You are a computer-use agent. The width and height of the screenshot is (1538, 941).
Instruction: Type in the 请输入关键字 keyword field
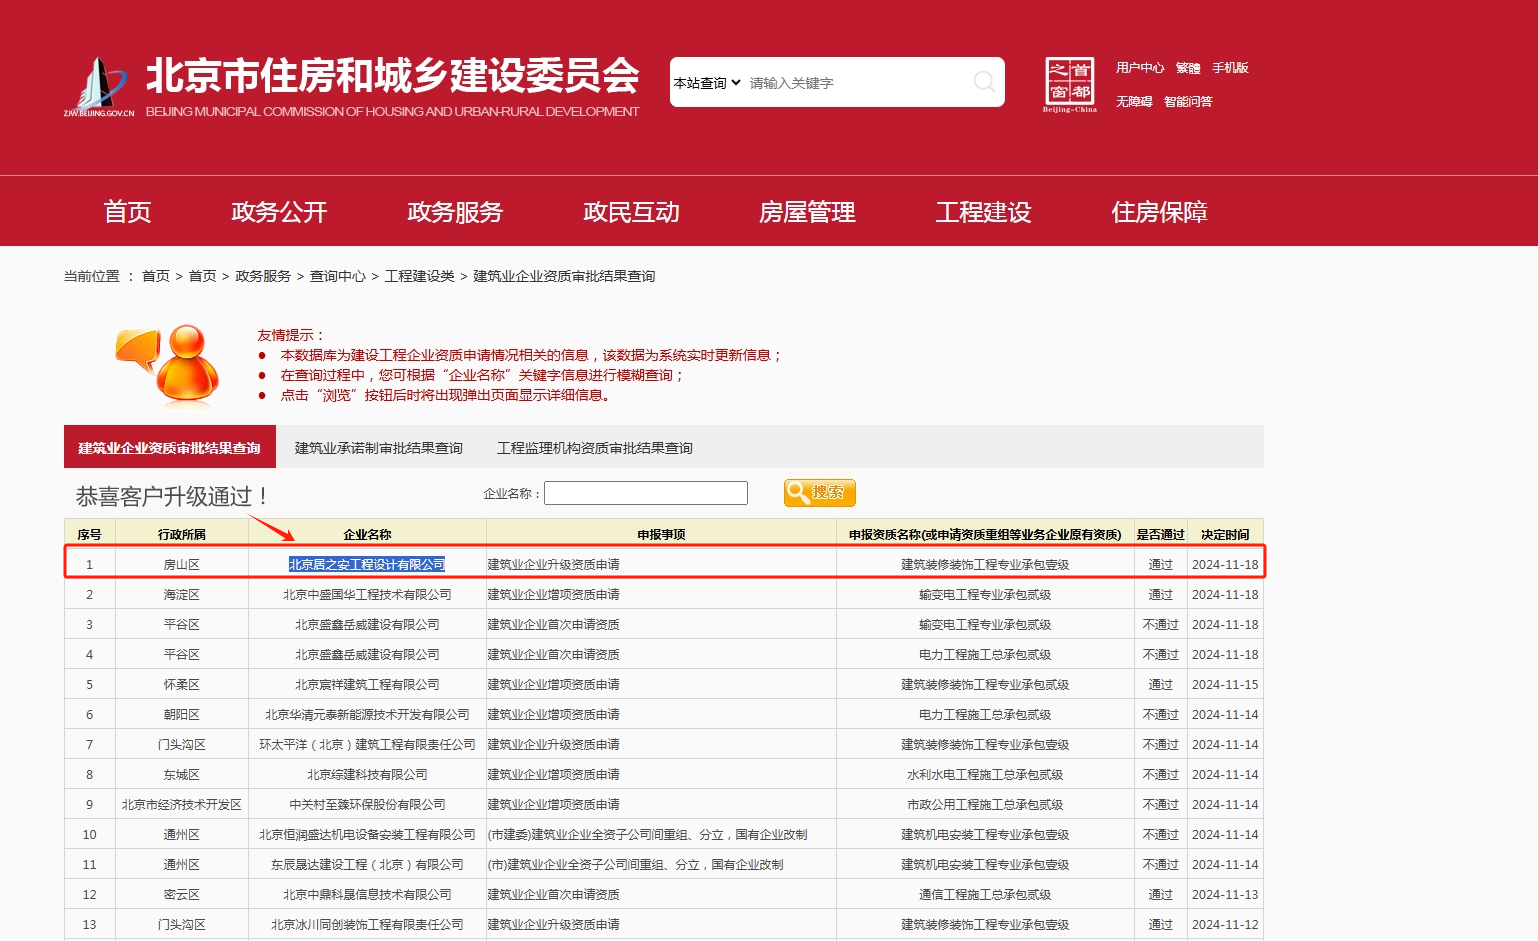pos(855,83)
